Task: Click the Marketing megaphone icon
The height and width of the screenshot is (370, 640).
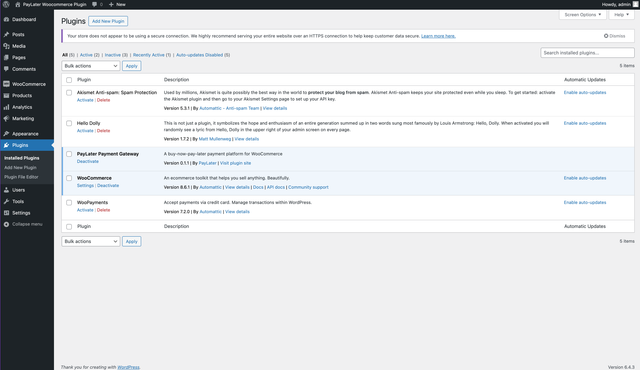Action: coord(6,118)
